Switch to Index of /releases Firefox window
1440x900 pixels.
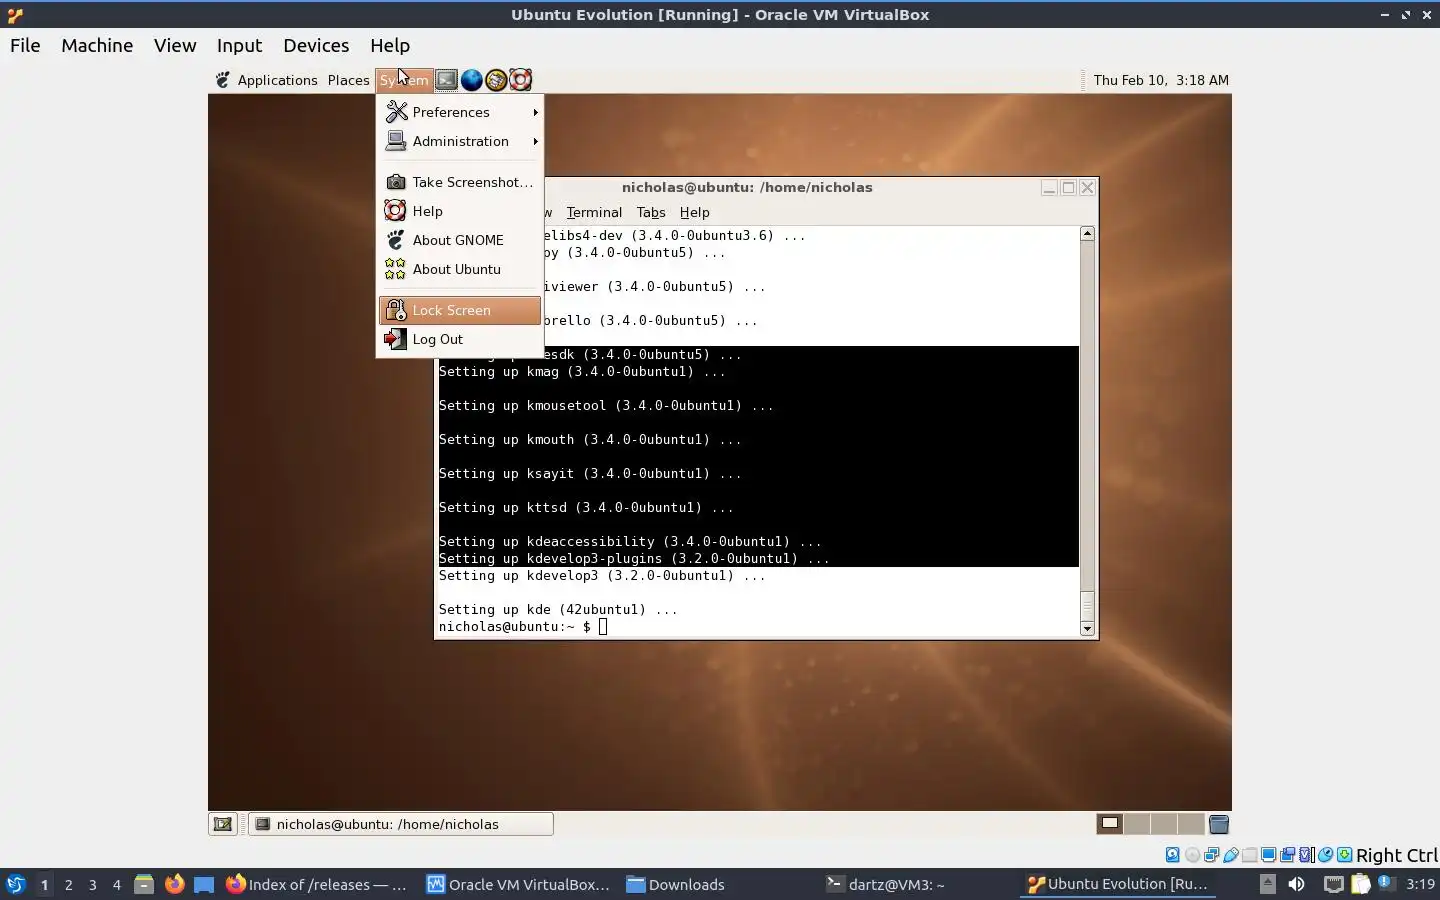[x=318, y=884]
